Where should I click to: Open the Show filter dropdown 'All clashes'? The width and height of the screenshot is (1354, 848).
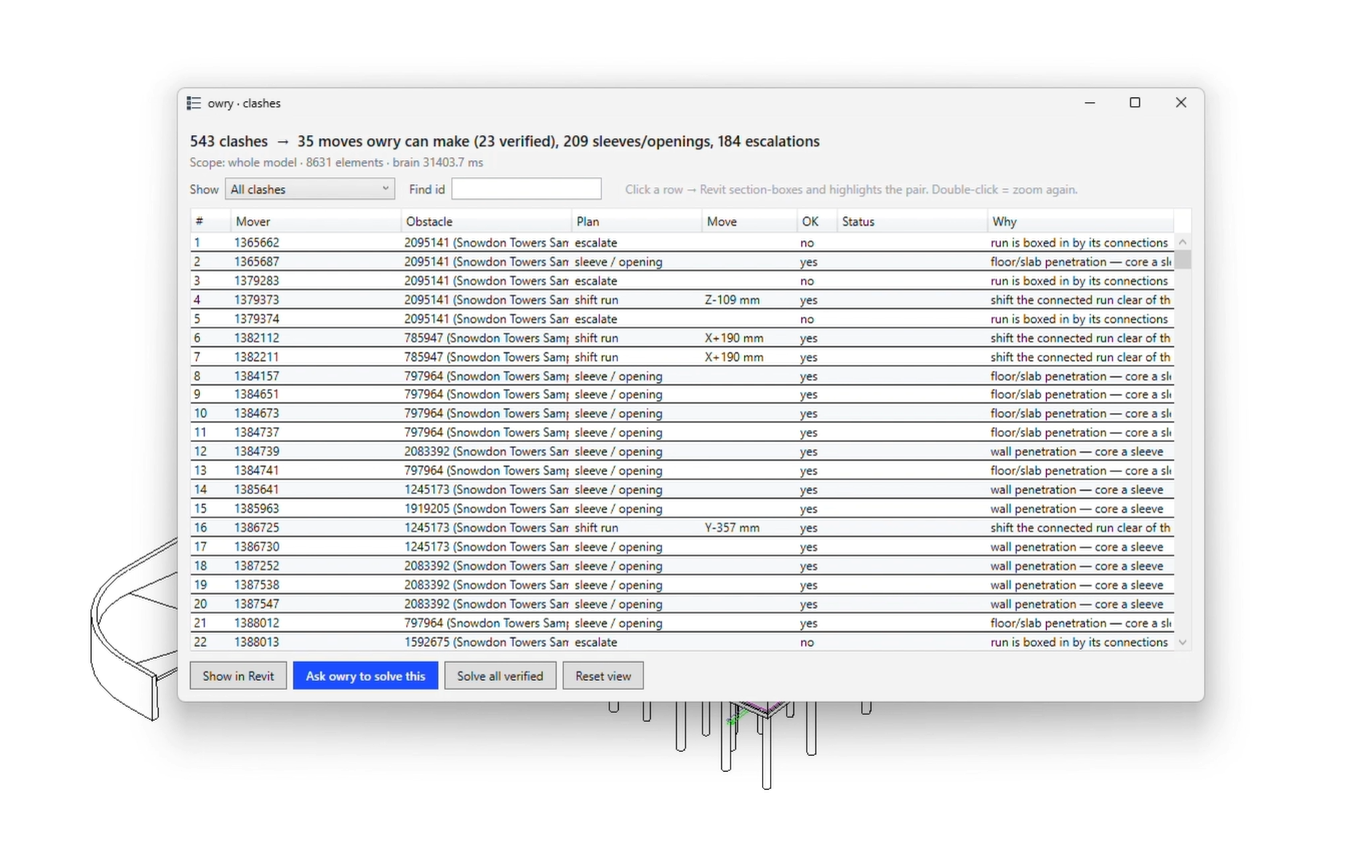pos(310,189)
